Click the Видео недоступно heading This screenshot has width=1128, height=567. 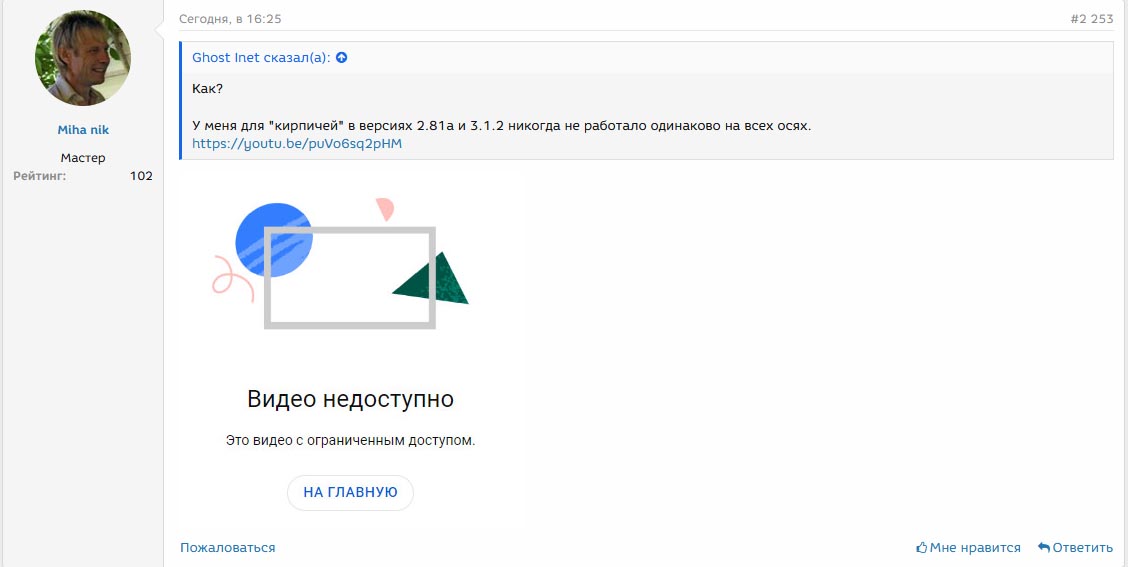[350, 399]
